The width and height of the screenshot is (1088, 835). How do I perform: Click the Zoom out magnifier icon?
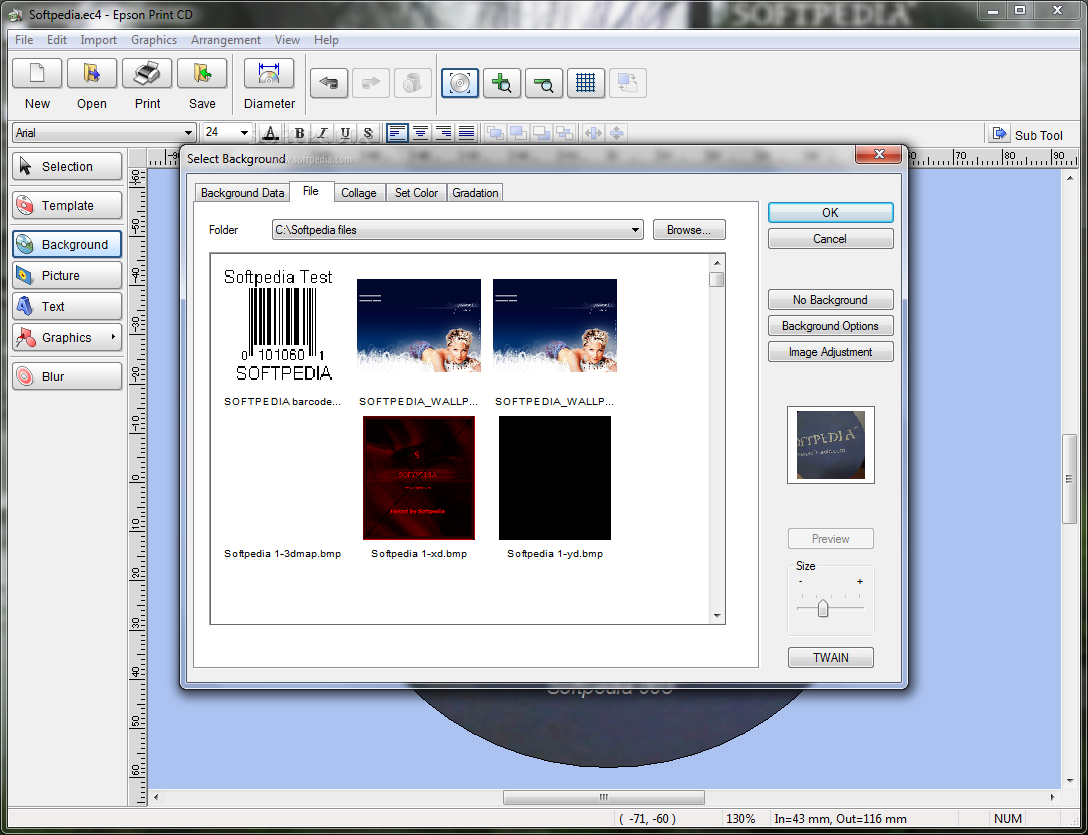544,83
